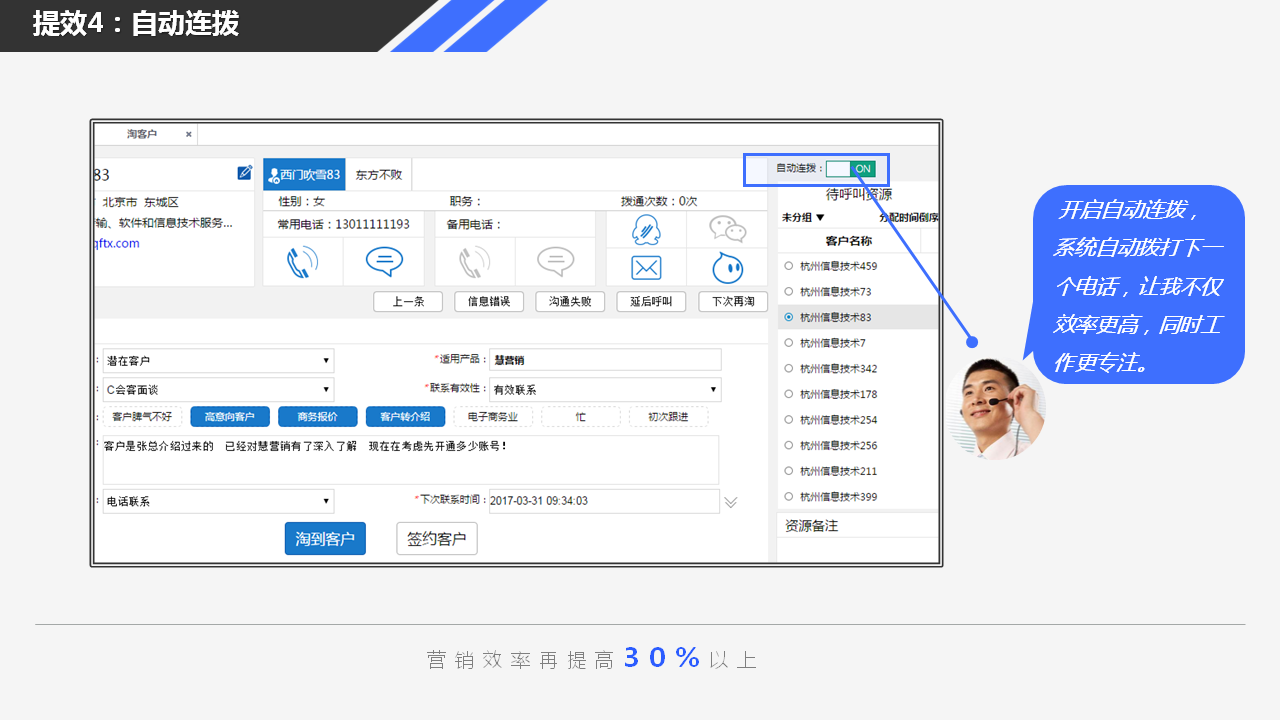
Task: Click the 淘到客户 button
Action: pyautogui.click(x=325, y=539)
